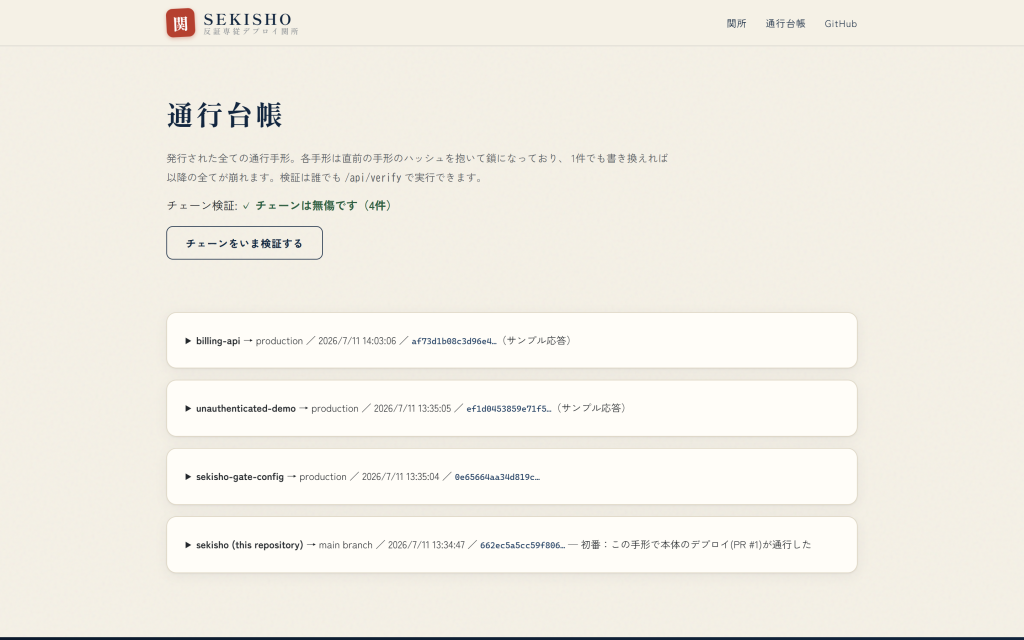Viewport: 1024px width, 640px height.
Task: Click timestamp 2026/7/11 13:35:04
Action: tap(400, 477)
